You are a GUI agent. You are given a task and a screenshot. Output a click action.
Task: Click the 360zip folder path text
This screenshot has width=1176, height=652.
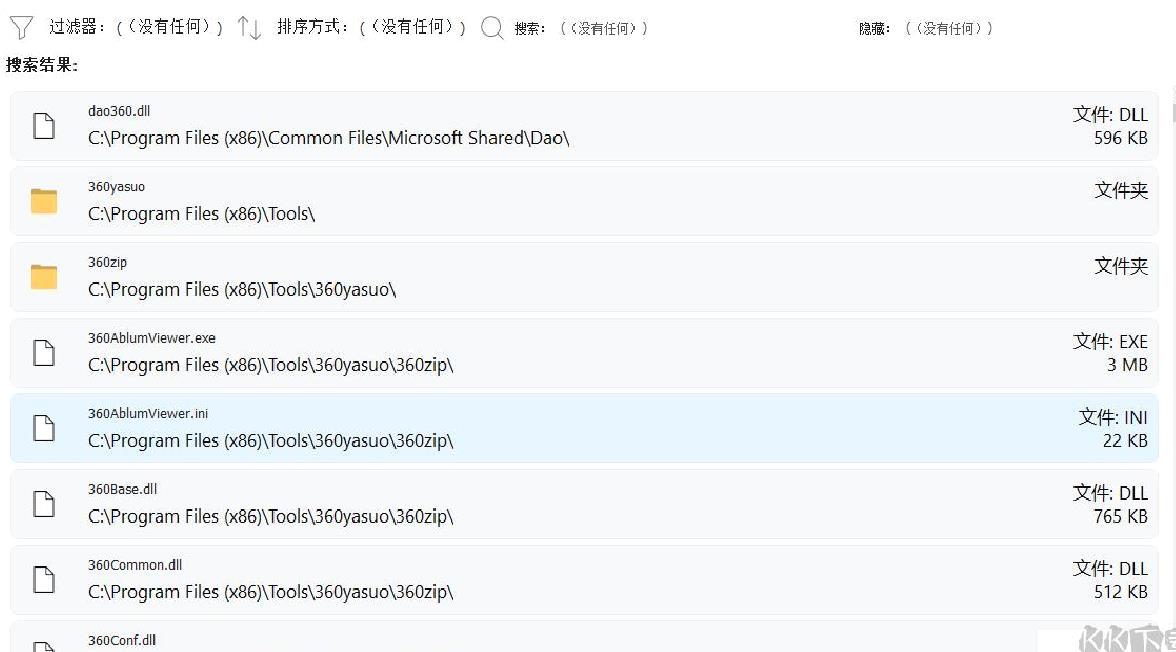click(242, 290)
